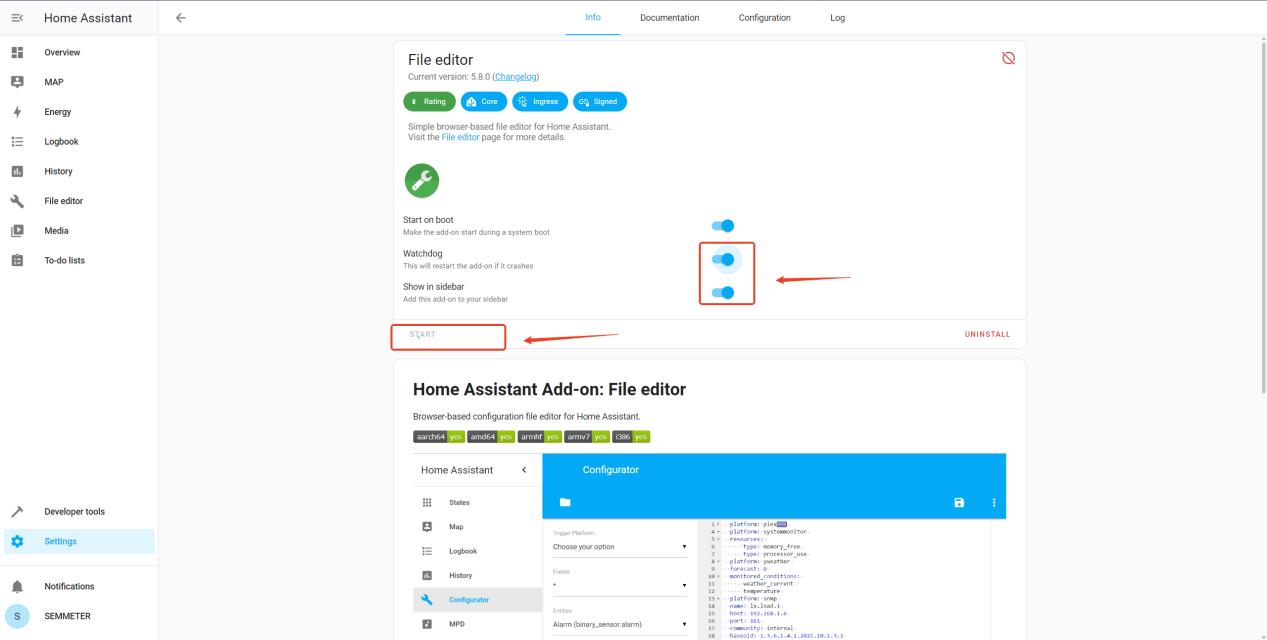Open the SEMMETER user avatar
The width and height of the screenshot is (1267, 640).
(x=17, y=616)
